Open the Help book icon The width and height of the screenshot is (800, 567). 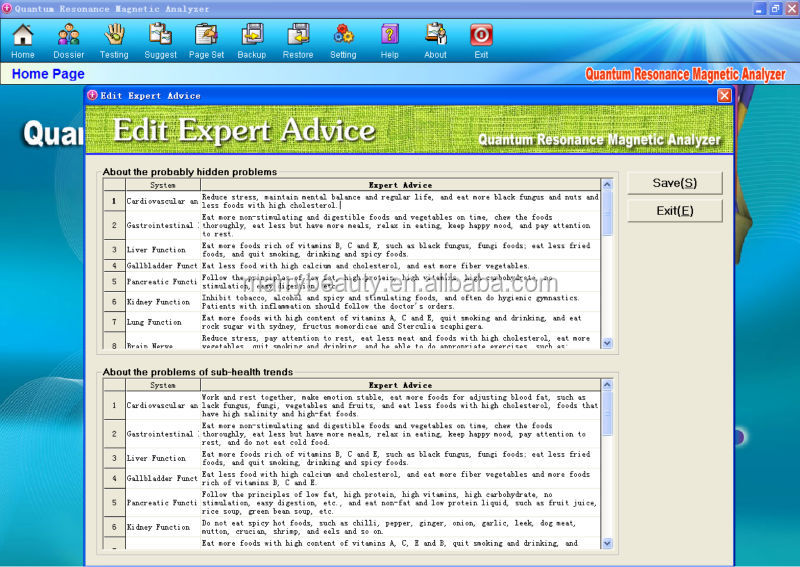pos(389,36)
